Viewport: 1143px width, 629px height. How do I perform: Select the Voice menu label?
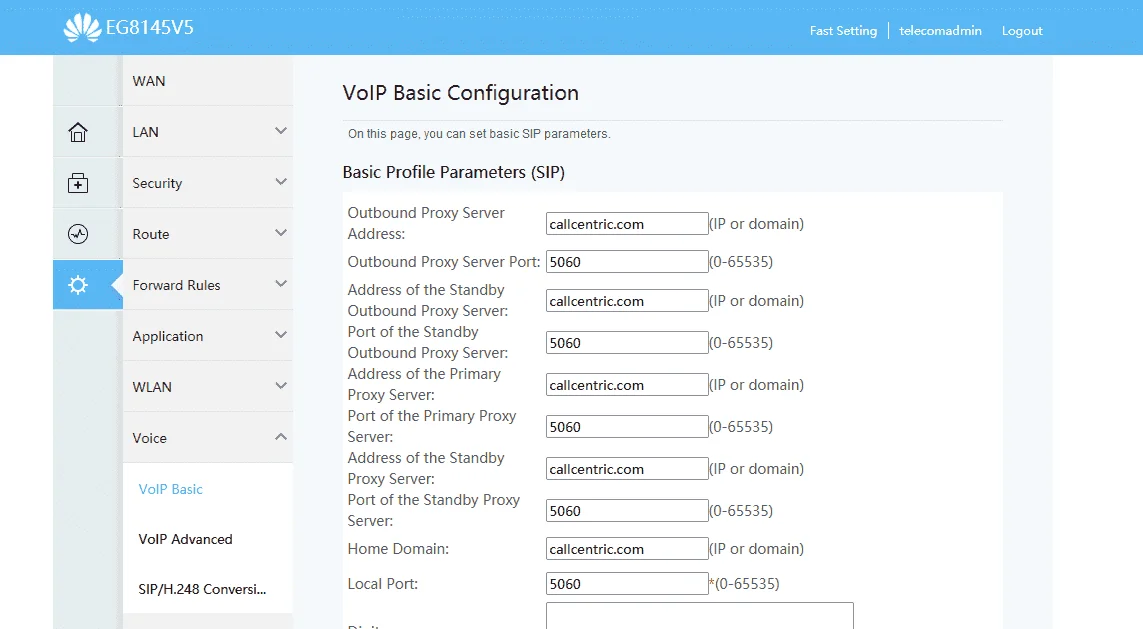[149, 438]
